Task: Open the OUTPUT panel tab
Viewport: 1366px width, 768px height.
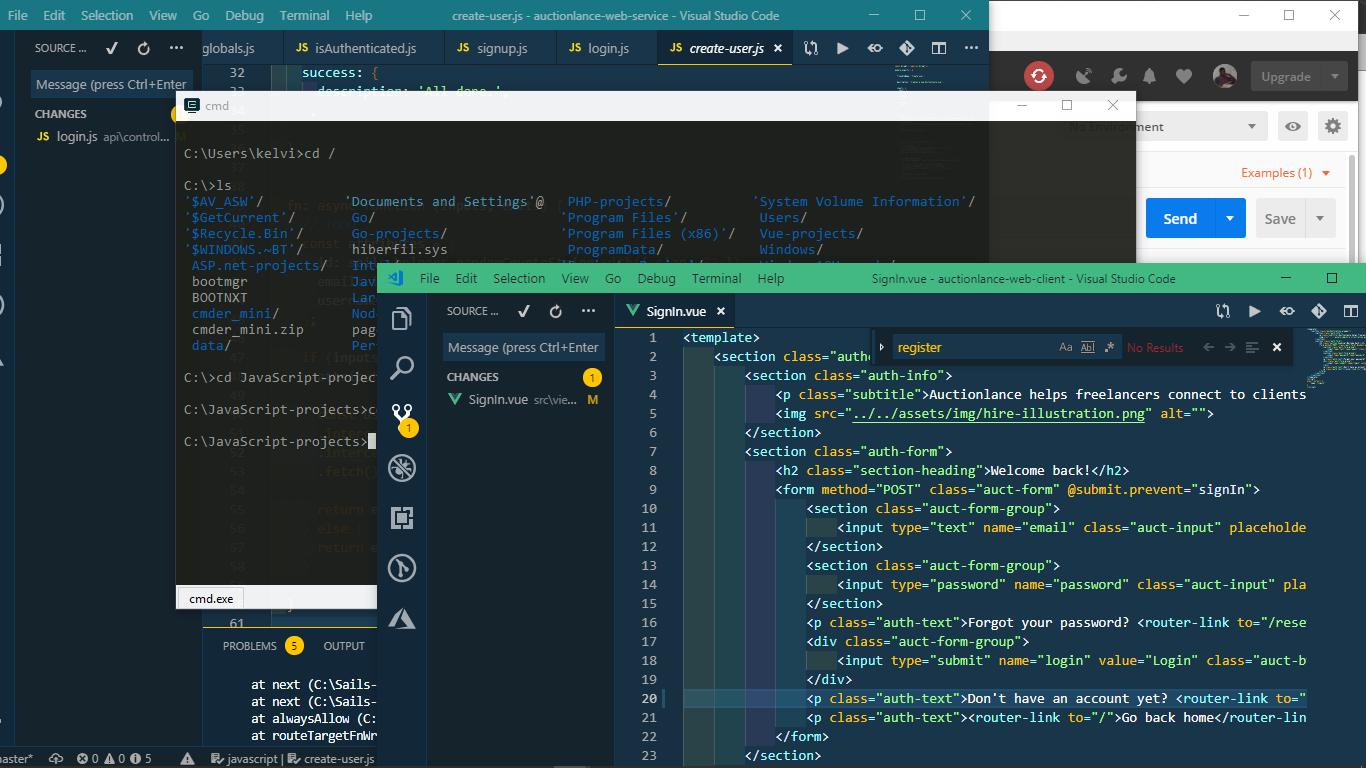Action: (x=344, y=646)
